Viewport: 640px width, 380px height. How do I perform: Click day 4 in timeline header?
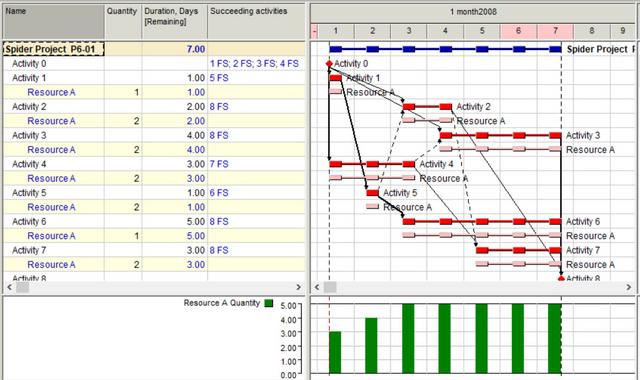coord(445,31)
